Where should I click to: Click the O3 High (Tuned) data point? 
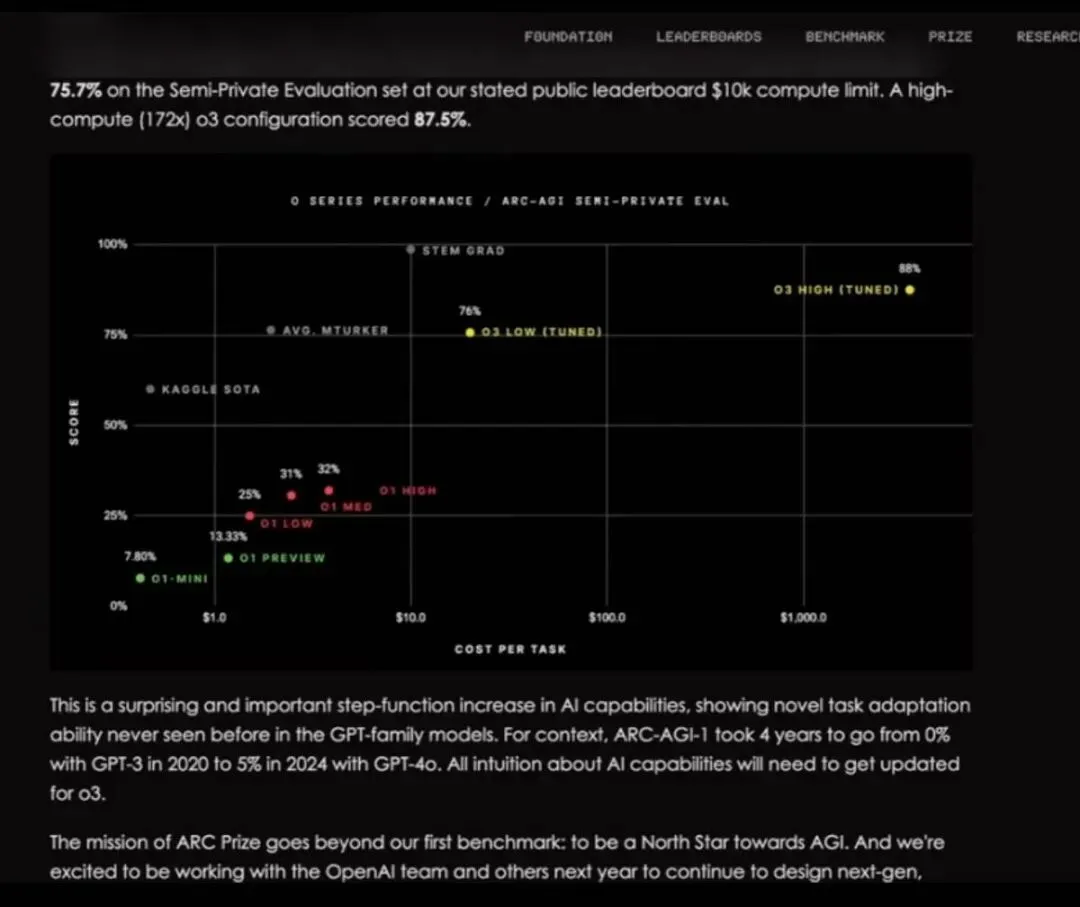pyautogui.click(x=910, y=290)
